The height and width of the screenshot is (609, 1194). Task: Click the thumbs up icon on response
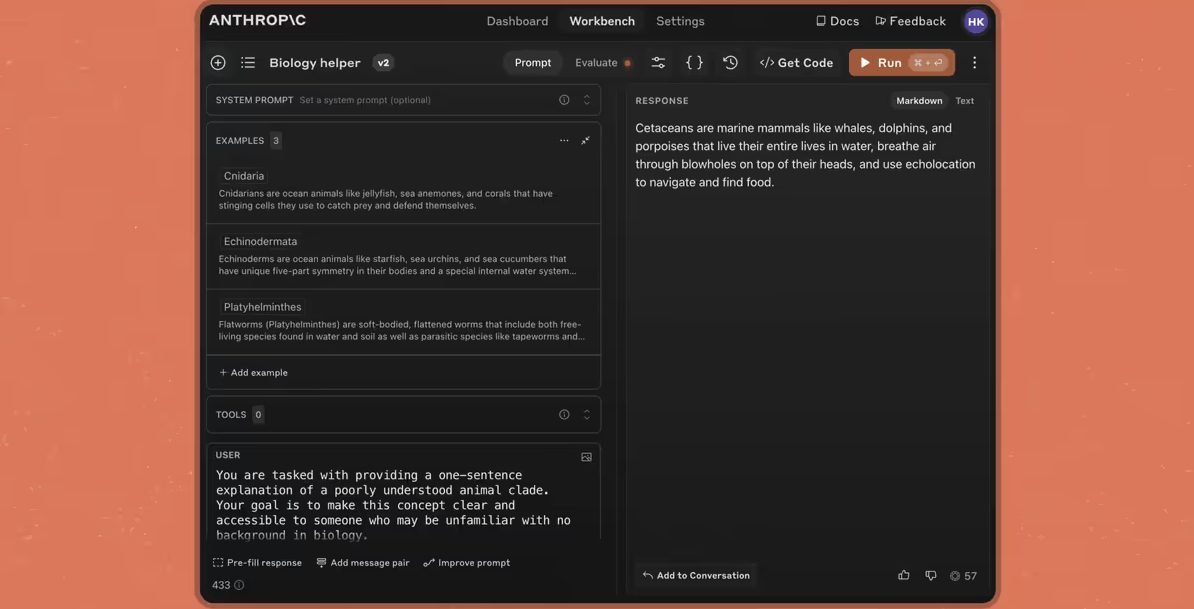(x=904, y=576)
